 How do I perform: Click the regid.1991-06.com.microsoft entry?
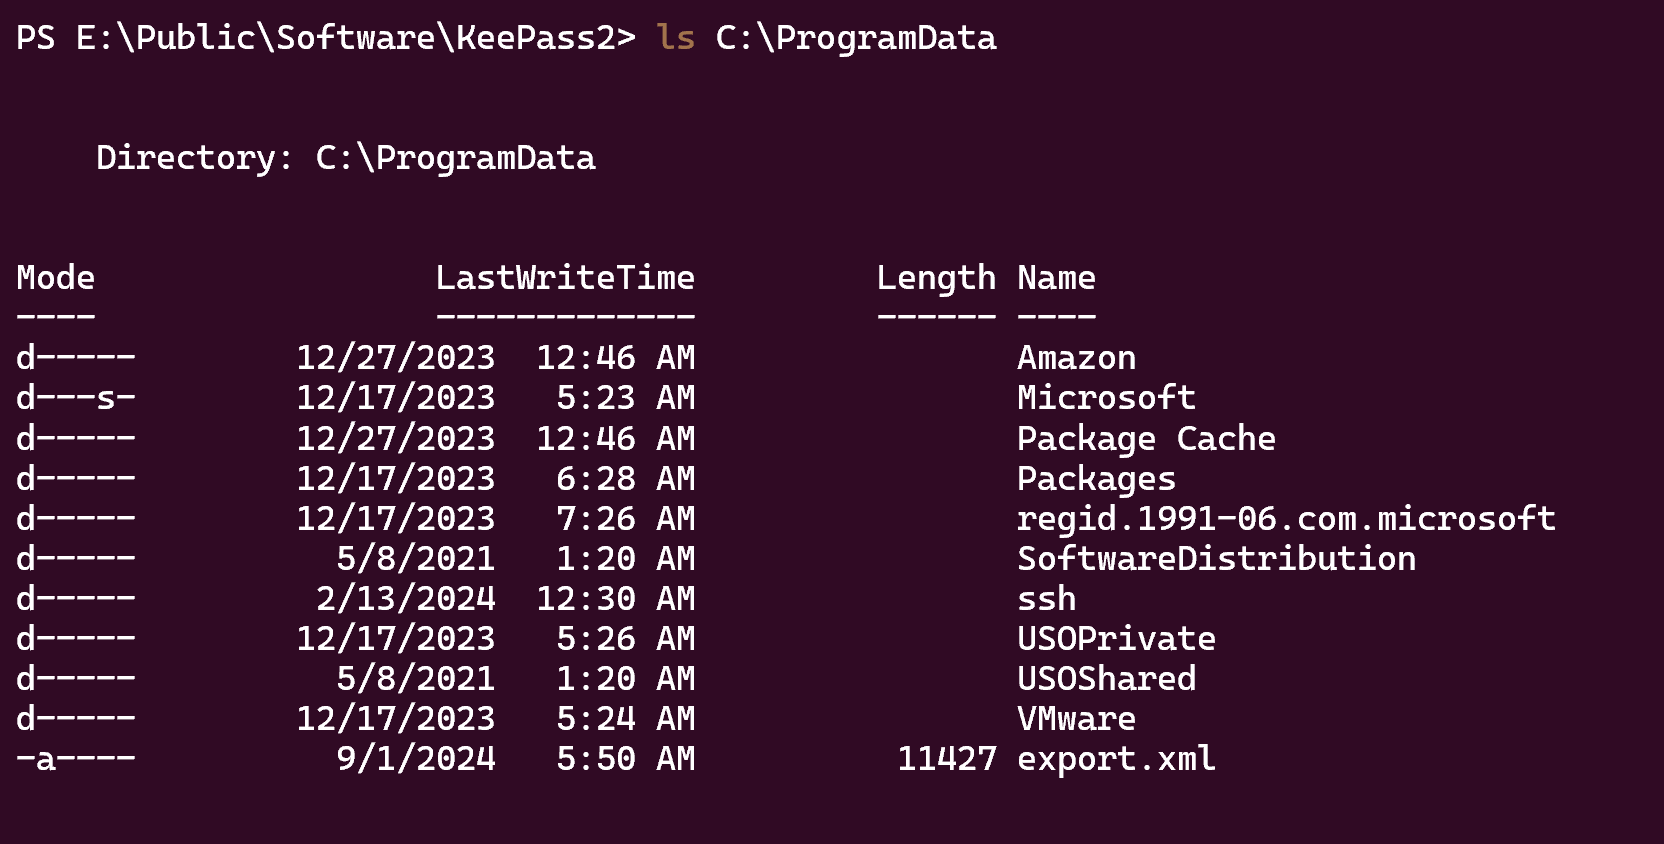(1286, 519)
